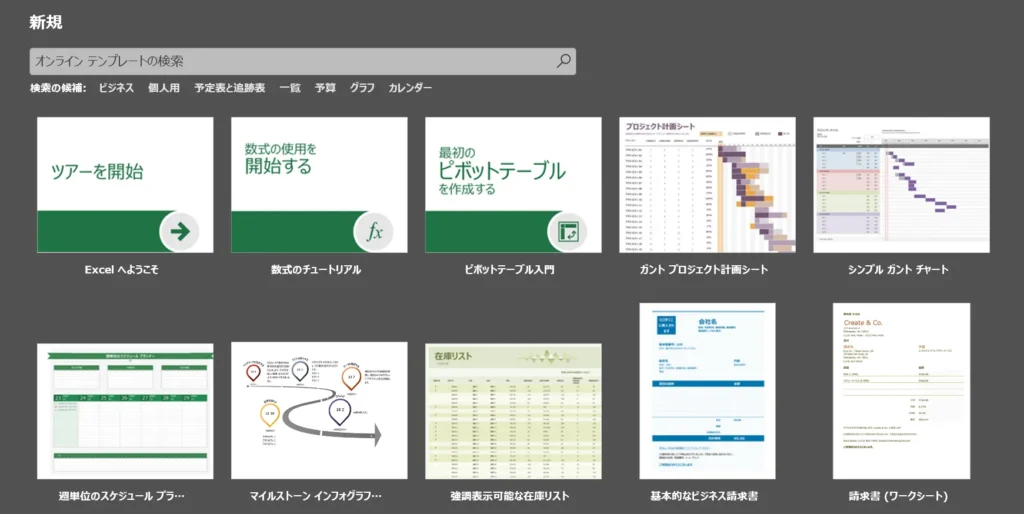Open the 請求書 (ワークシート) template
Viewport: 1024px width, 514px height.
(901, 391)
